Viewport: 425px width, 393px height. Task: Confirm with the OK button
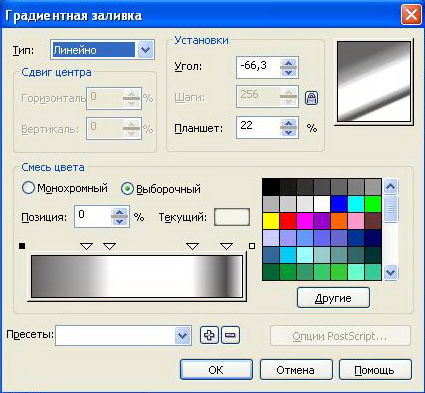pos(216,369)
